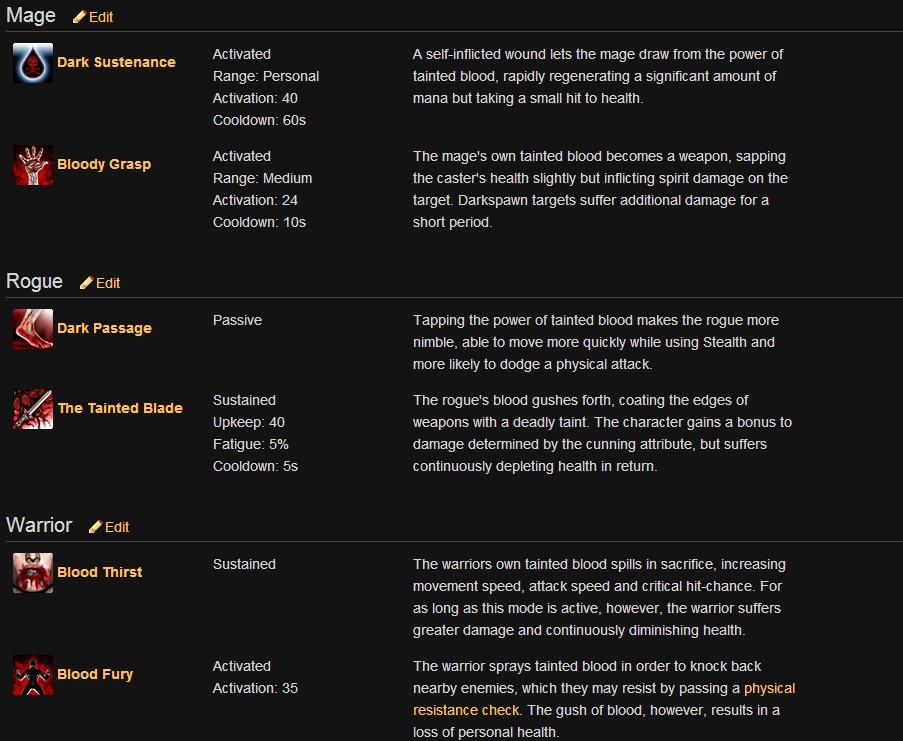The height and width of the screenshot is (741, 903).
Task: Open the Blood Thirst link
Action: pyautogui.click(x=100, y=572)
